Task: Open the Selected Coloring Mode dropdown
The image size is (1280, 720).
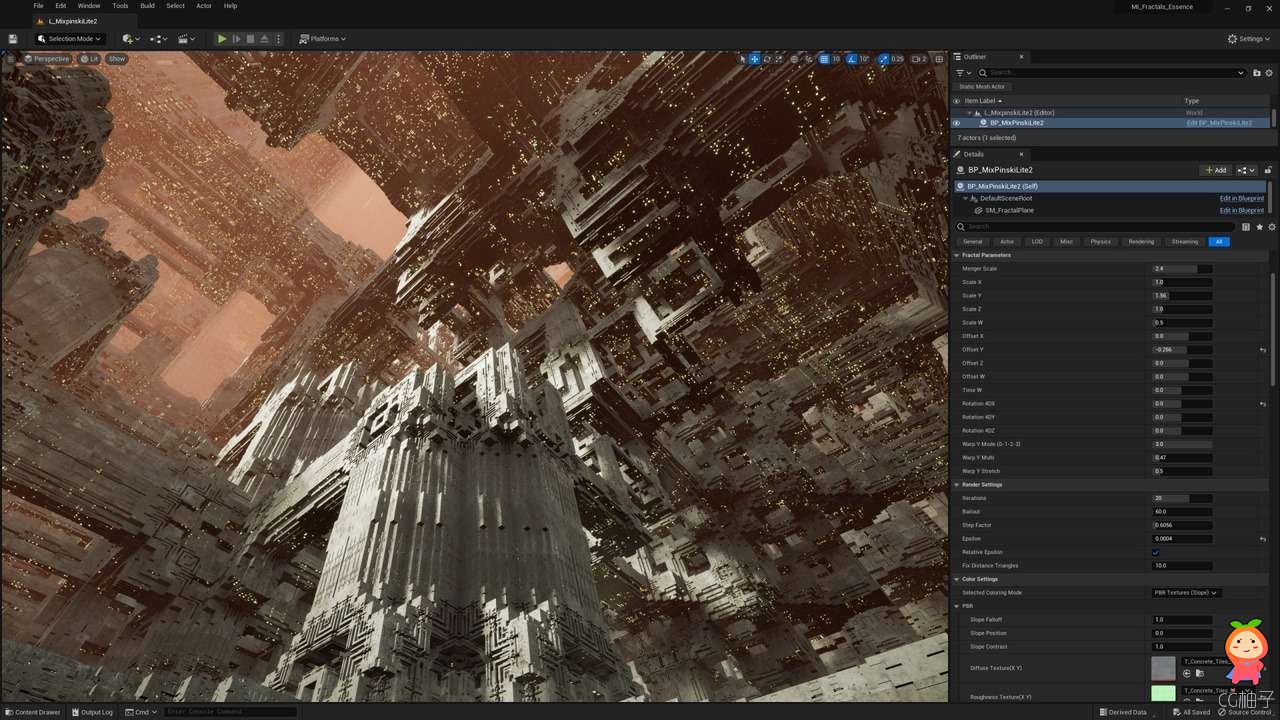Action: pos(1186,593)
